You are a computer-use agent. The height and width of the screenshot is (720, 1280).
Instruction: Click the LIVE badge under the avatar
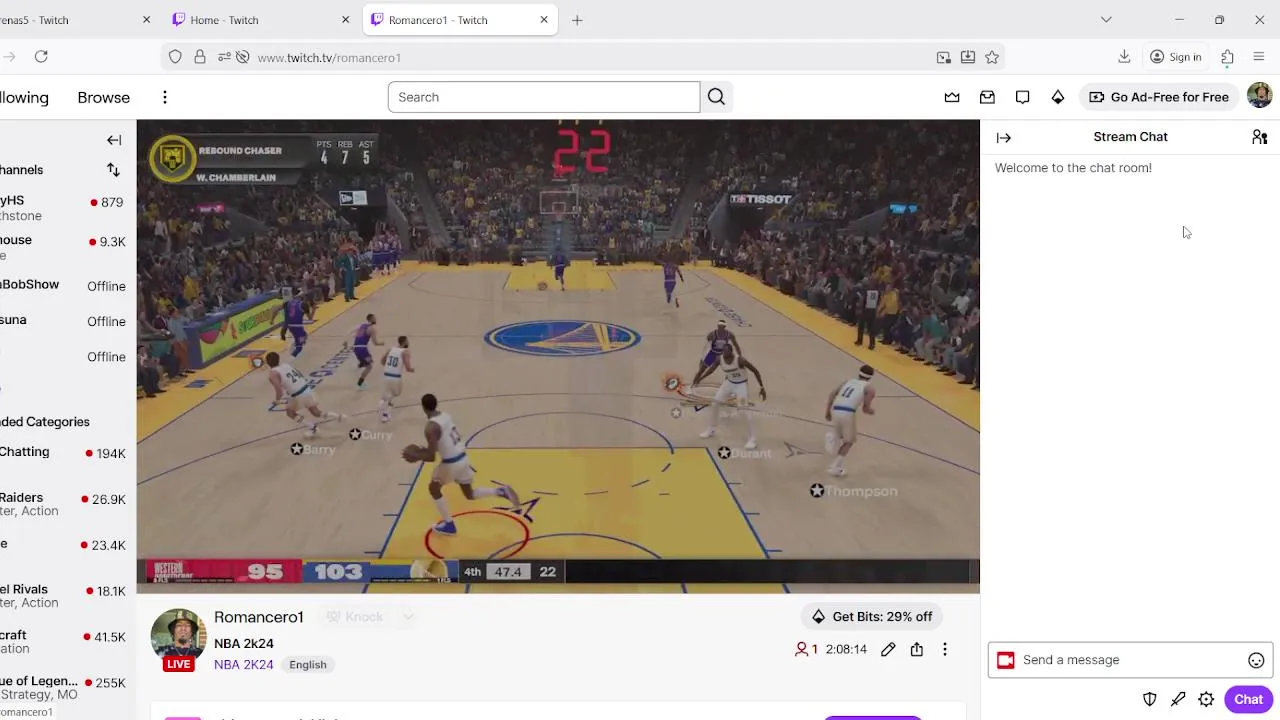(179, 664)
